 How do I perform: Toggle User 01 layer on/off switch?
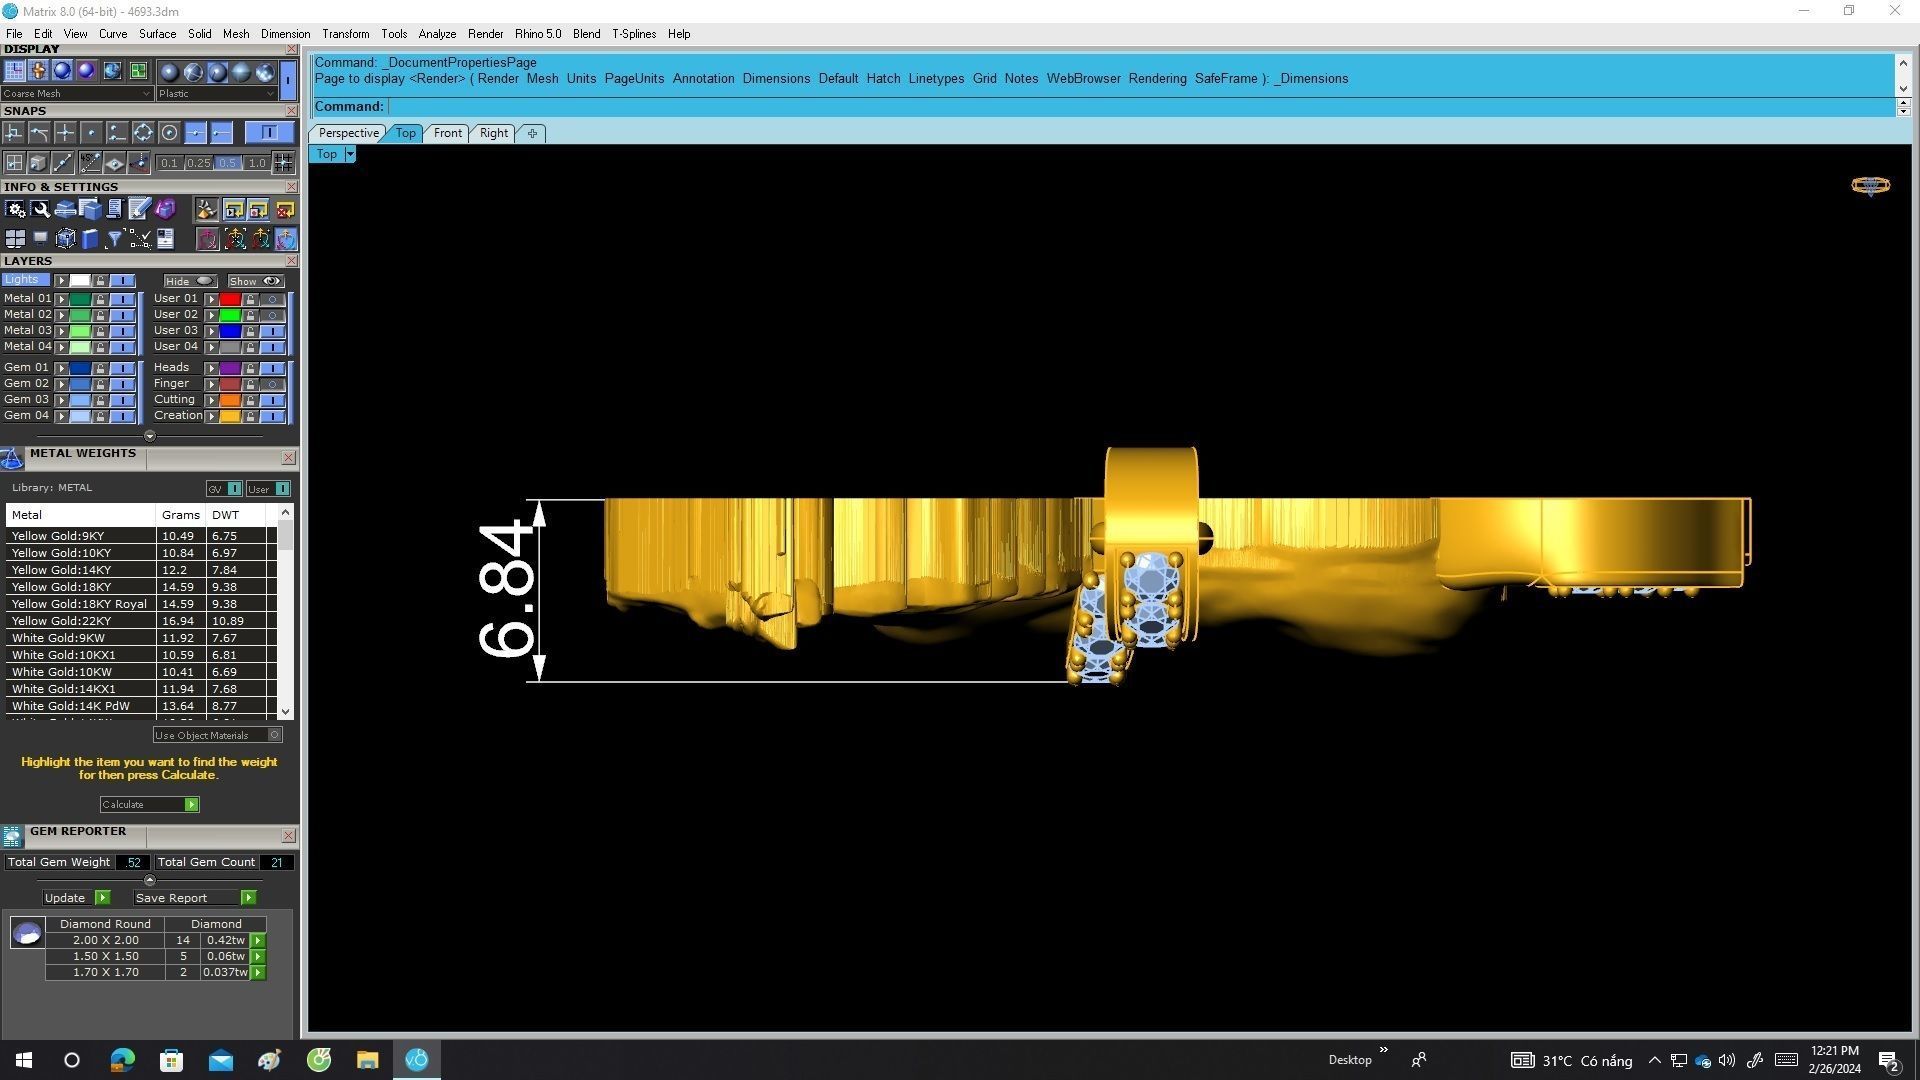(272, 299)
